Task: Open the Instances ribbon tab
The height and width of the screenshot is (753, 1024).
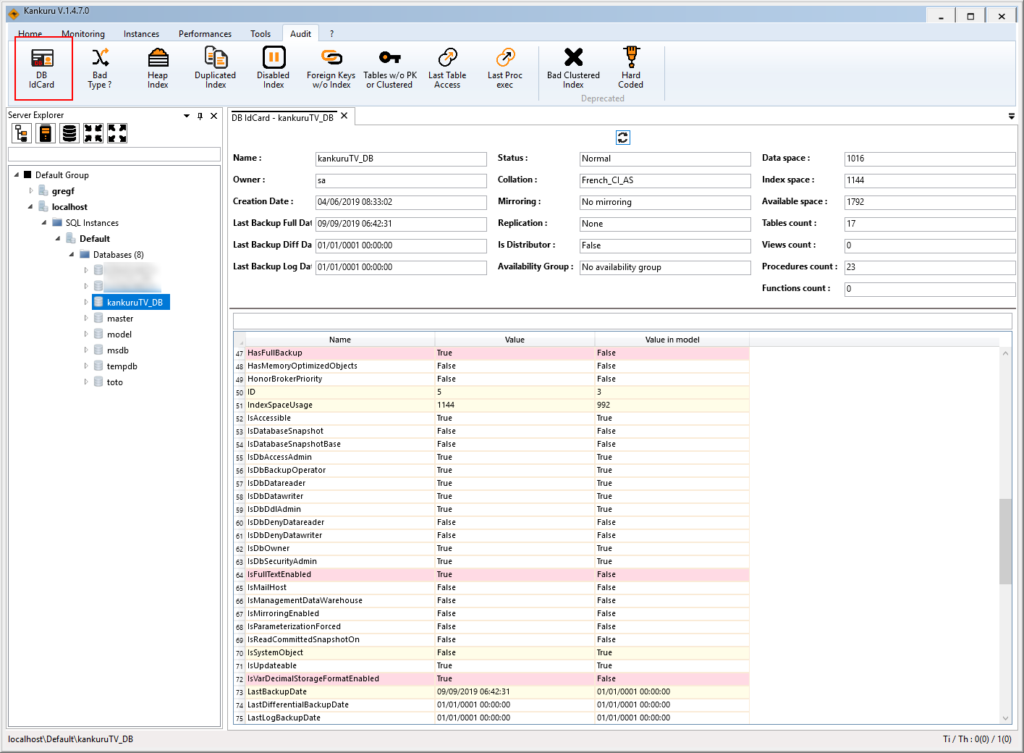Action: click(141, 34)
